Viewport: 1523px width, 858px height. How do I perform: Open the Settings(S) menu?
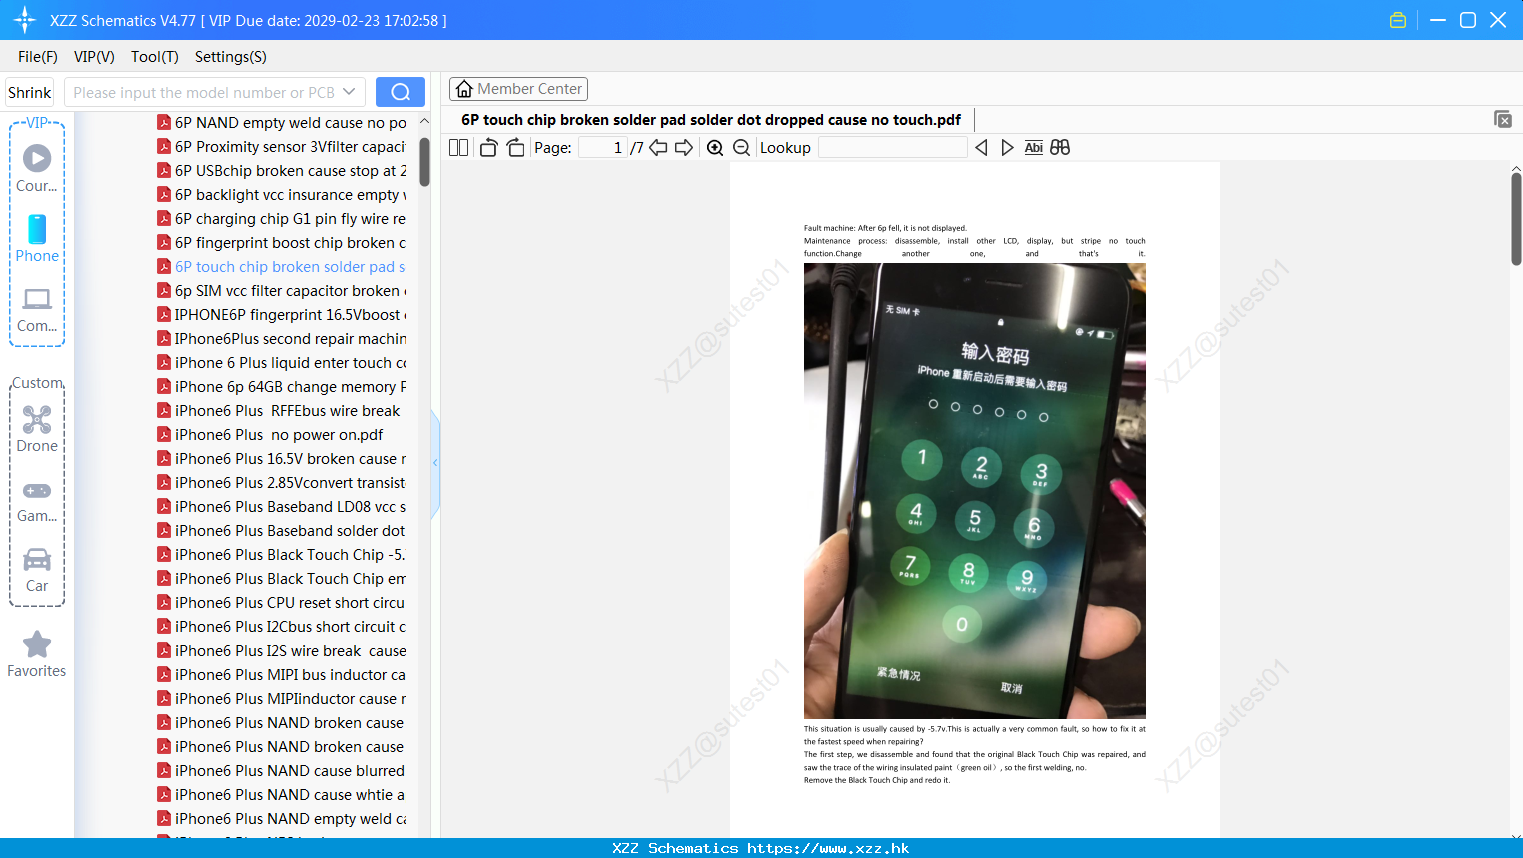(x=231, y=57)
